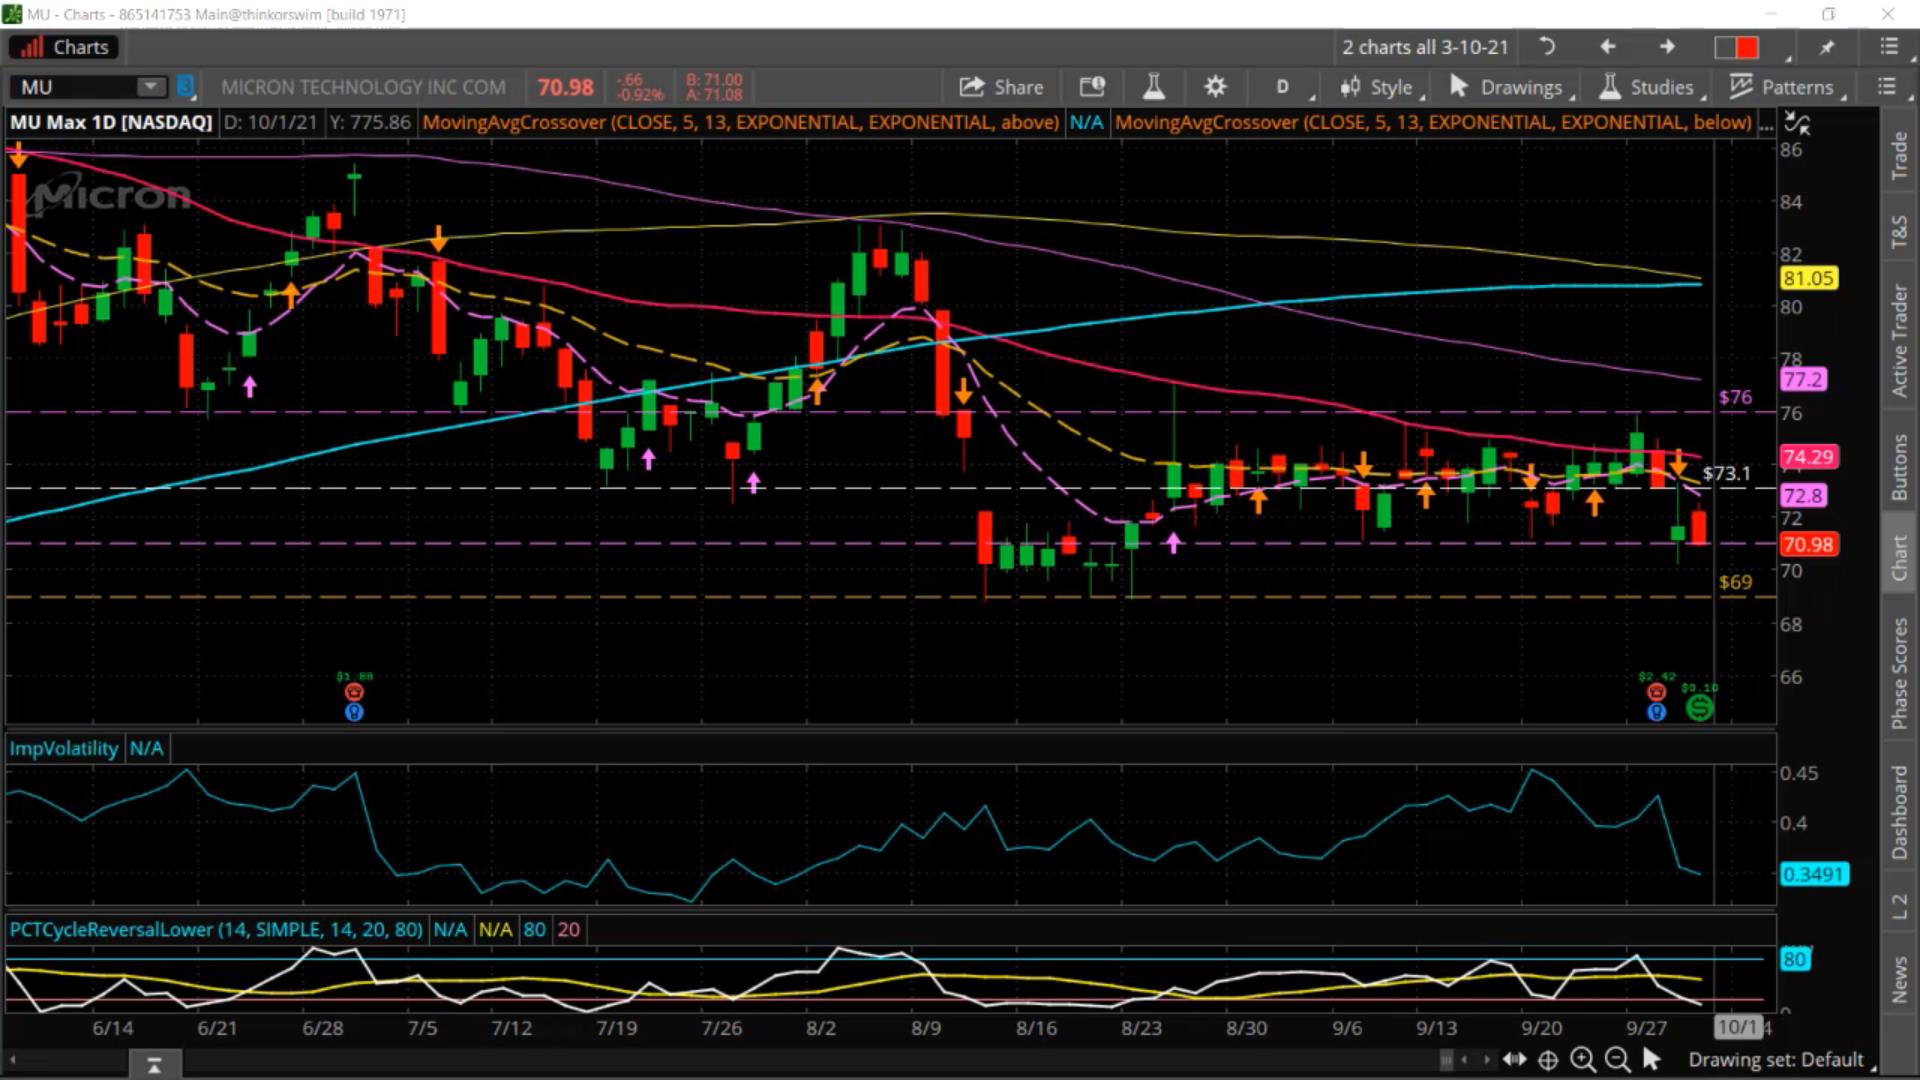
Task: Click the '2 charts all 3-10-21' layout label
Action: coord(1425,47)
